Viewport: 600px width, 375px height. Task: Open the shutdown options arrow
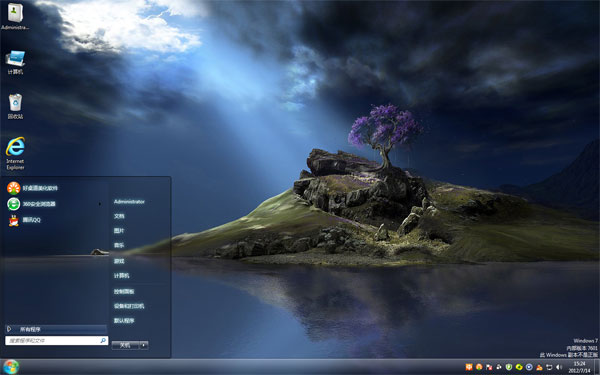pos(144,345)
